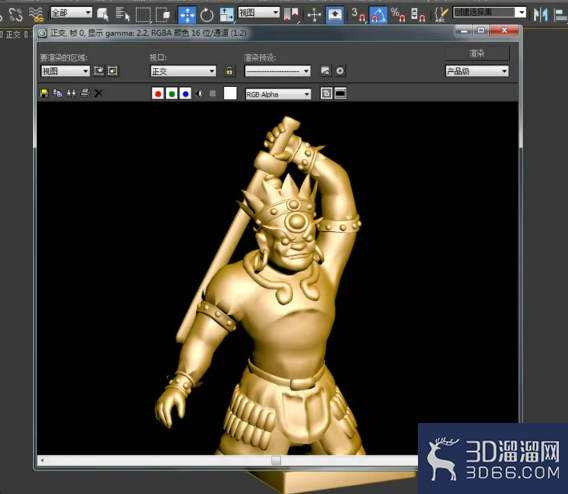568x494 pixels.
Task: Open the Select by Name list icon
Action: pos(122,15)
